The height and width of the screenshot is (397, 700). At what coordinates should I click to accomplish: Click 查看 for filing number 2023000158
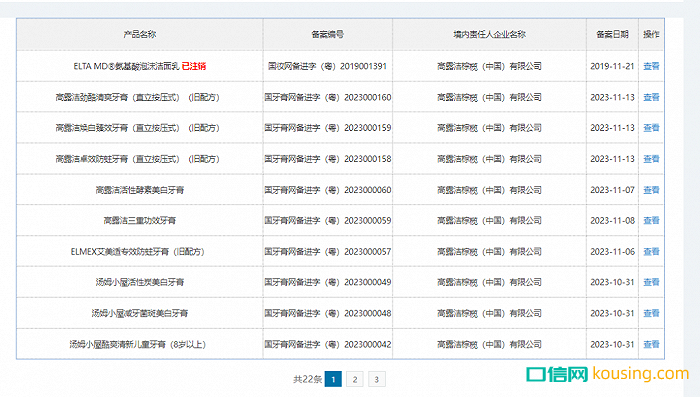click(x=651, y=159)
